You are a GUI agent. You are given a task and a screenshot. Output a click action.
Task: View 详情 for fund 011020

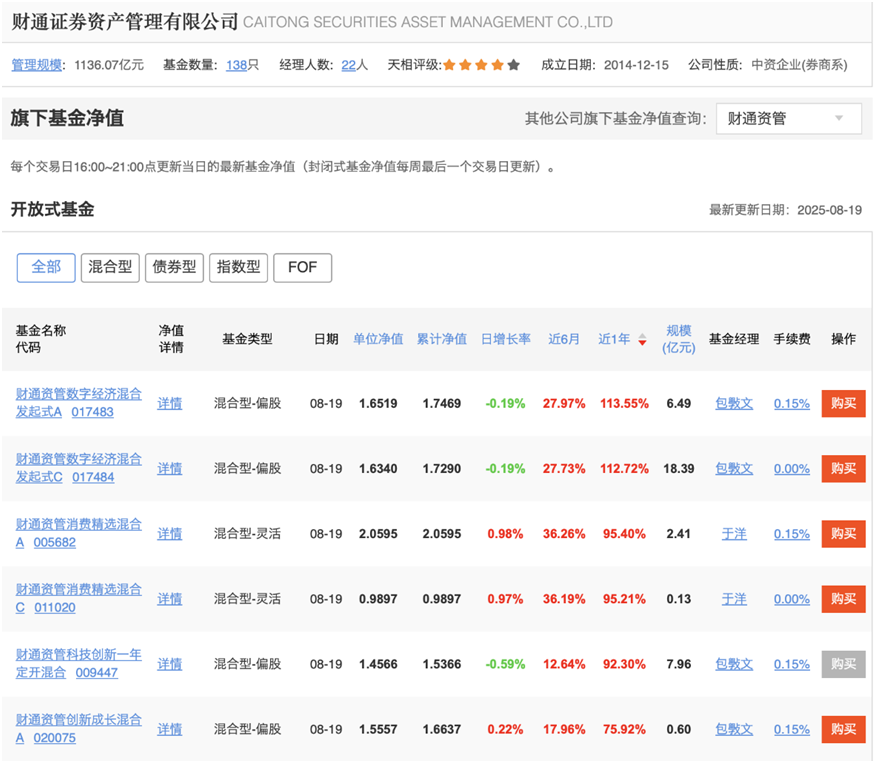click(169, 600)
